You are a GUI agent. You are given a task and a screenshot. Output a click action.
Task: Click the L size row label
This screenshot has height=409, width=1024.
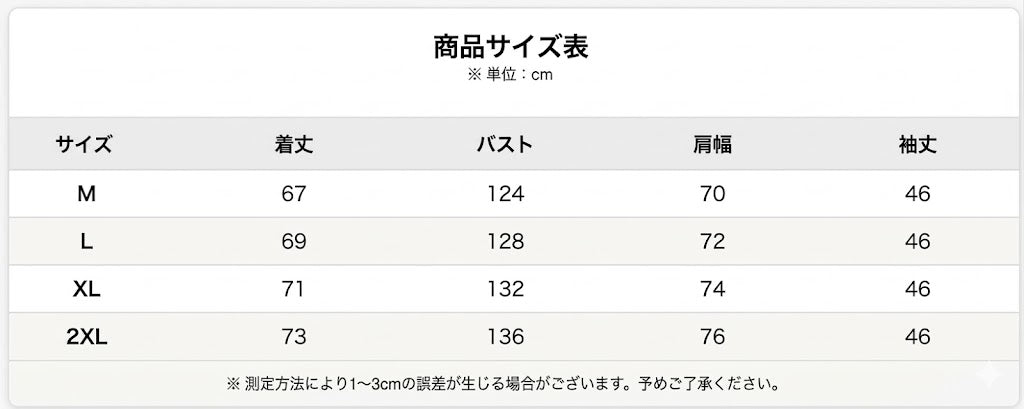click(x=86, y=242)
